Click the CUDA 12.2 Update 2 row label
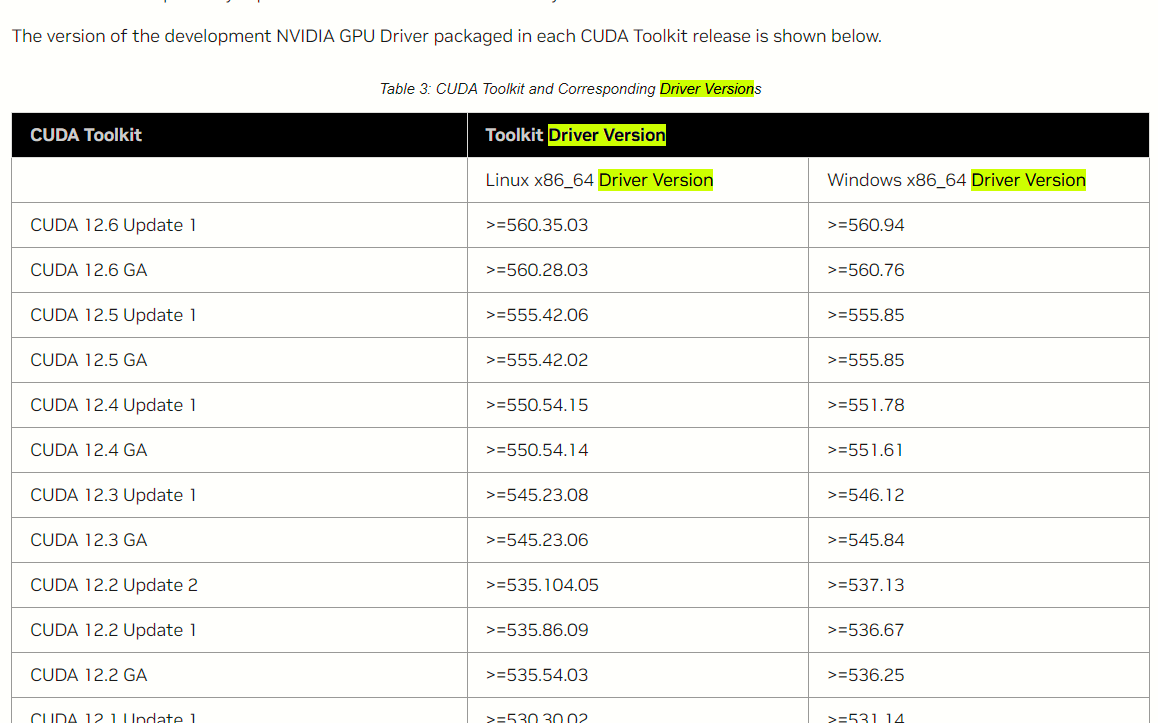 (x=114, y=585)
